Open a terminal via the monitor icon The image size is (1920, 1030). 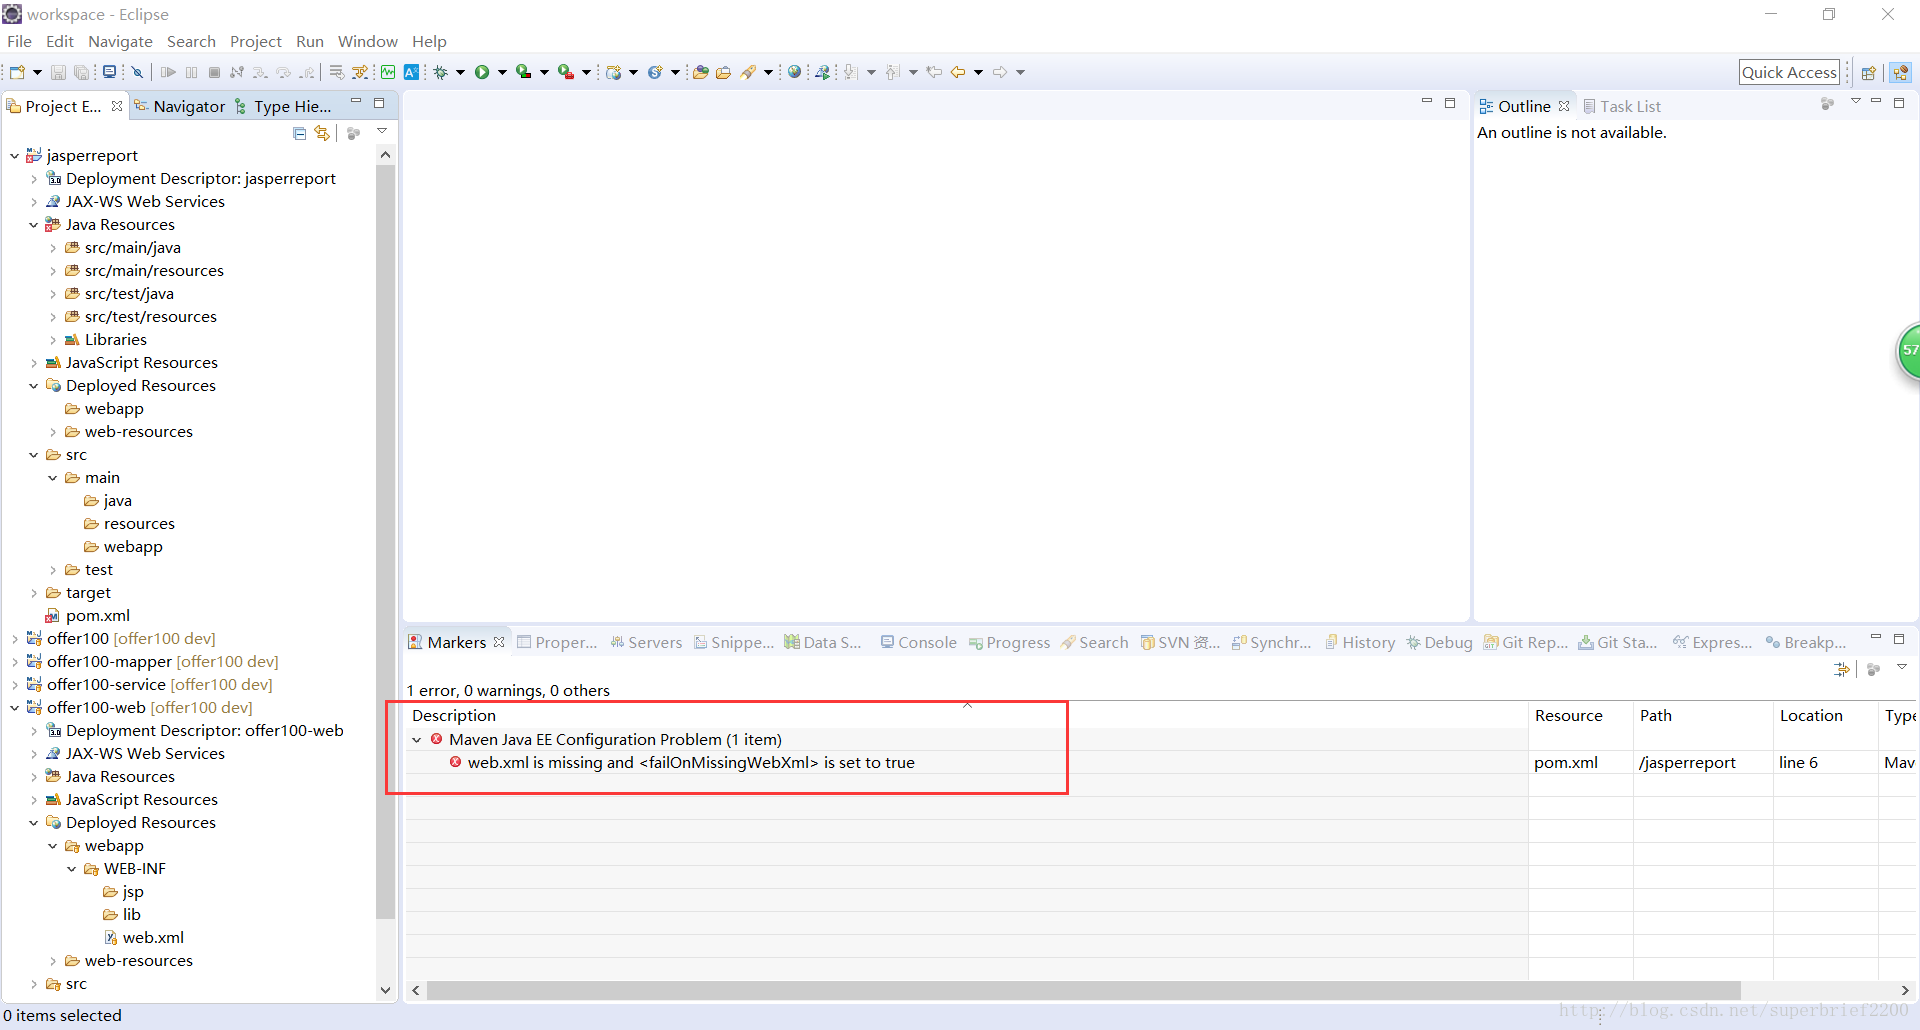[x=109, y=72]
